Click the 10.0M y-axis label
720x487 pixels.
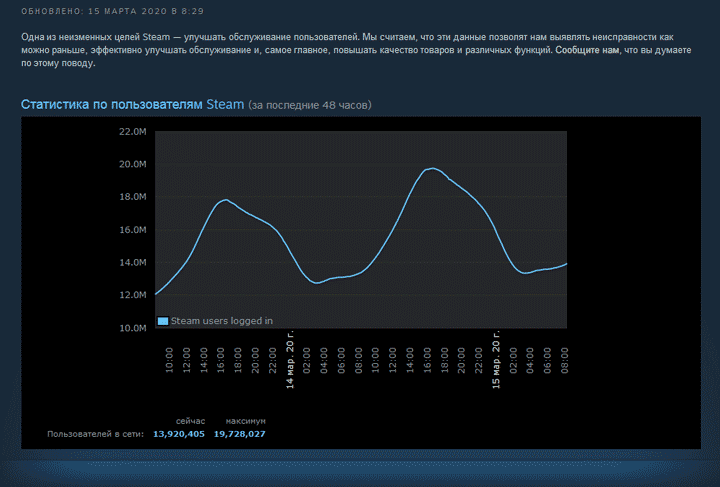[133, 328]
